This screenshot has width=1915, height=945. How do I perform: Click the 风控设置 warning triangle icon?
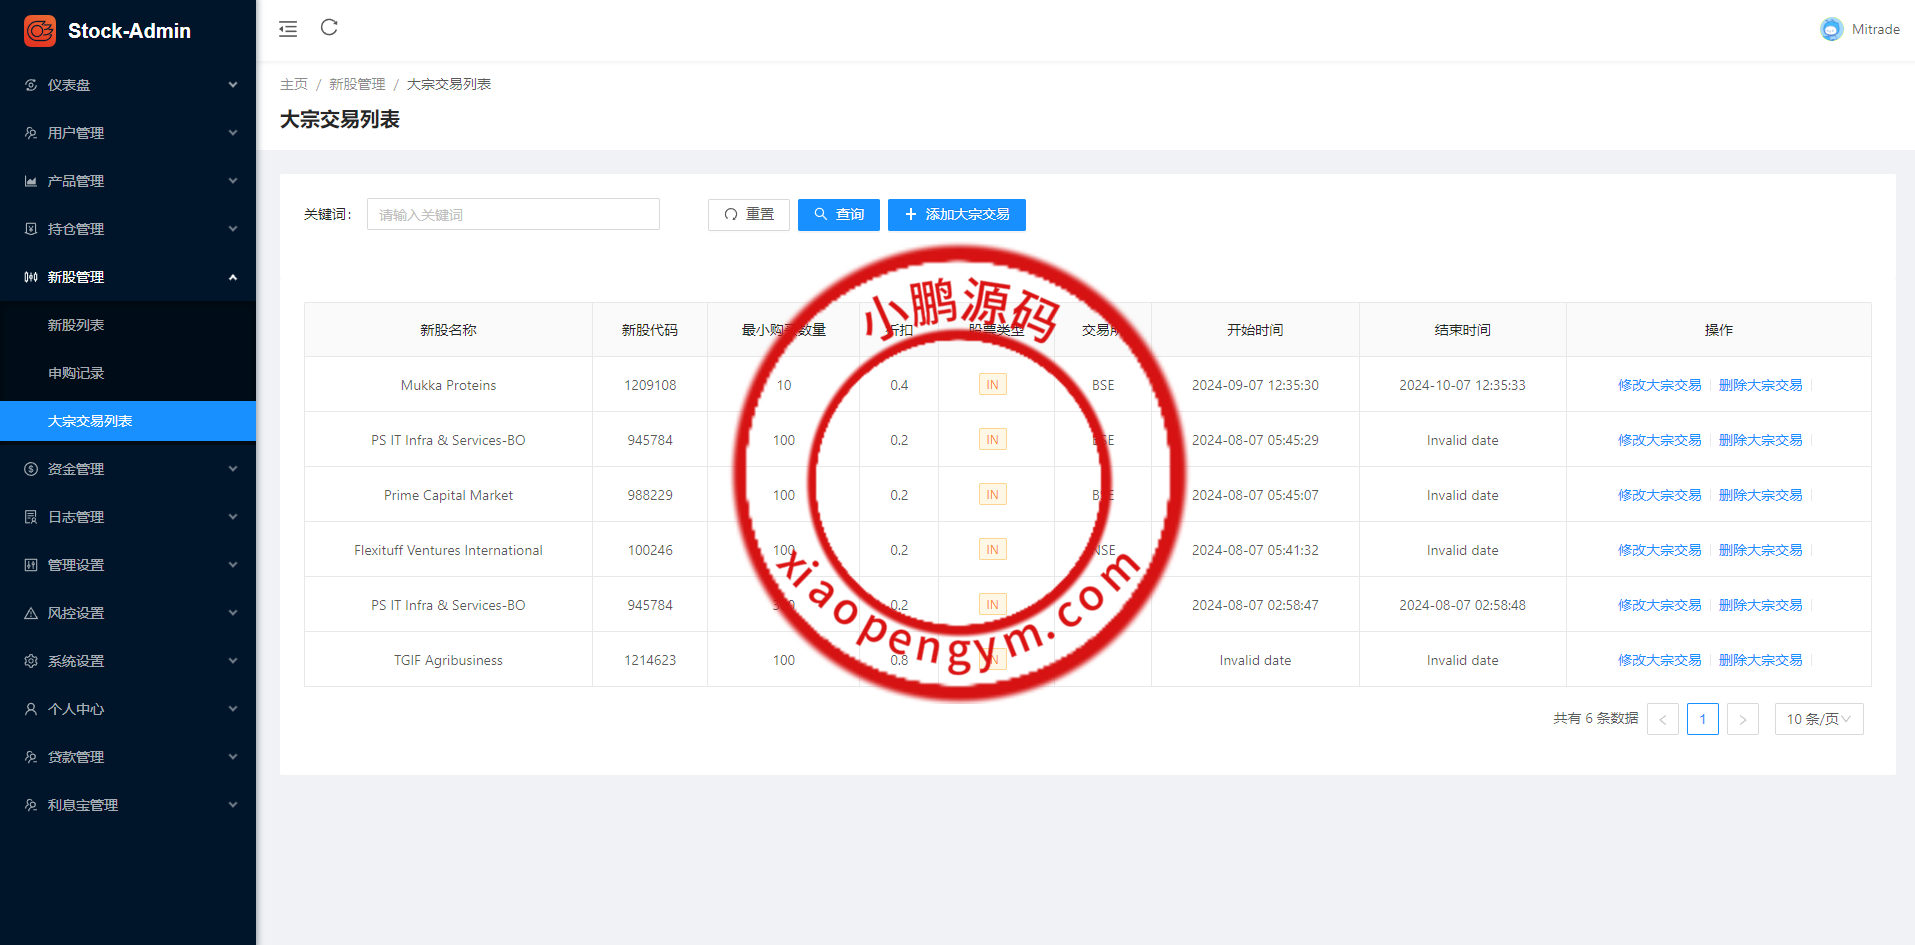pyautogui.click(x=31, y=613)
